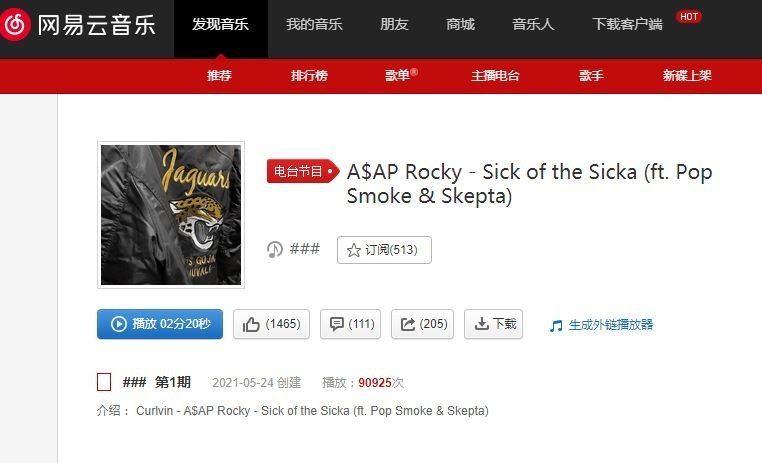Switch to 我的音乐 in top navigation

pos(314,24)
